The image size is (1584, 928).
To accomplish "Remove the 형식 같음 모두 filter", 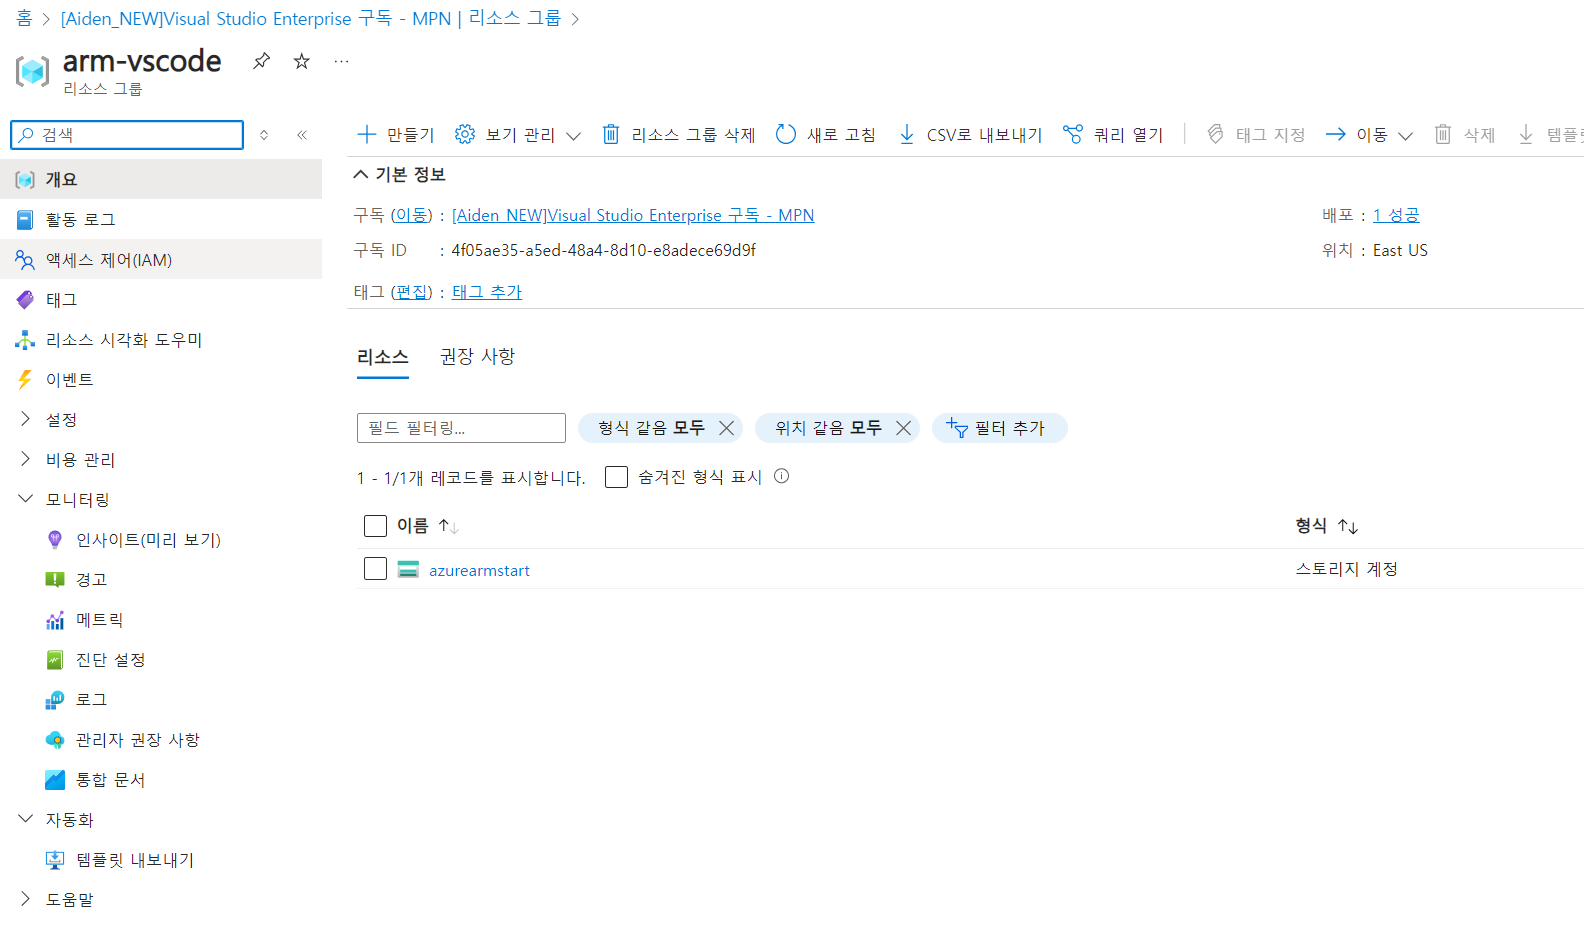I will 727,428.
